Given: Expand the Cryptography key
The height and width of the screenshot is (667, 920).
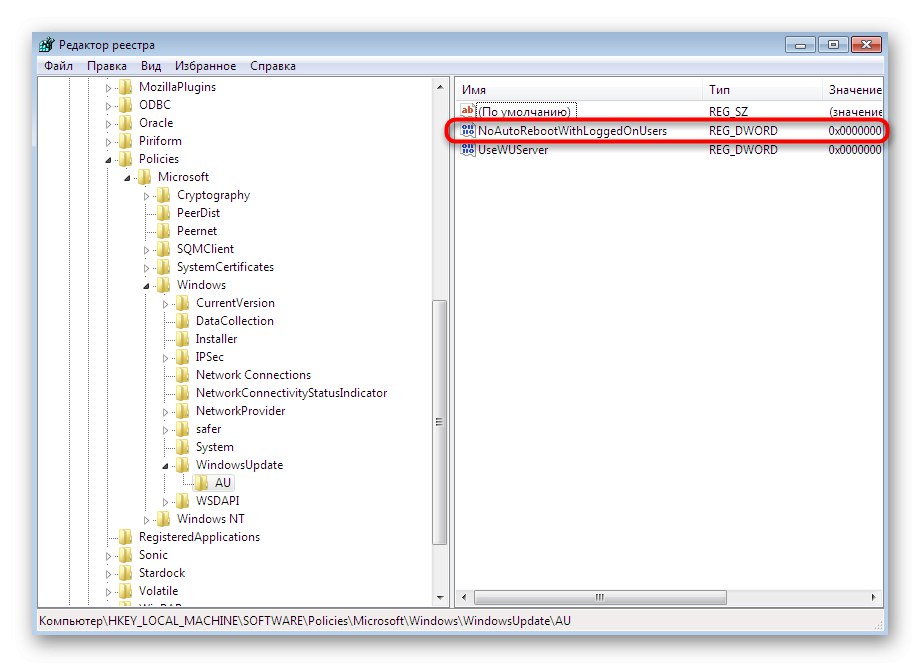Looking at the screenshot, I should coord(147,196).
